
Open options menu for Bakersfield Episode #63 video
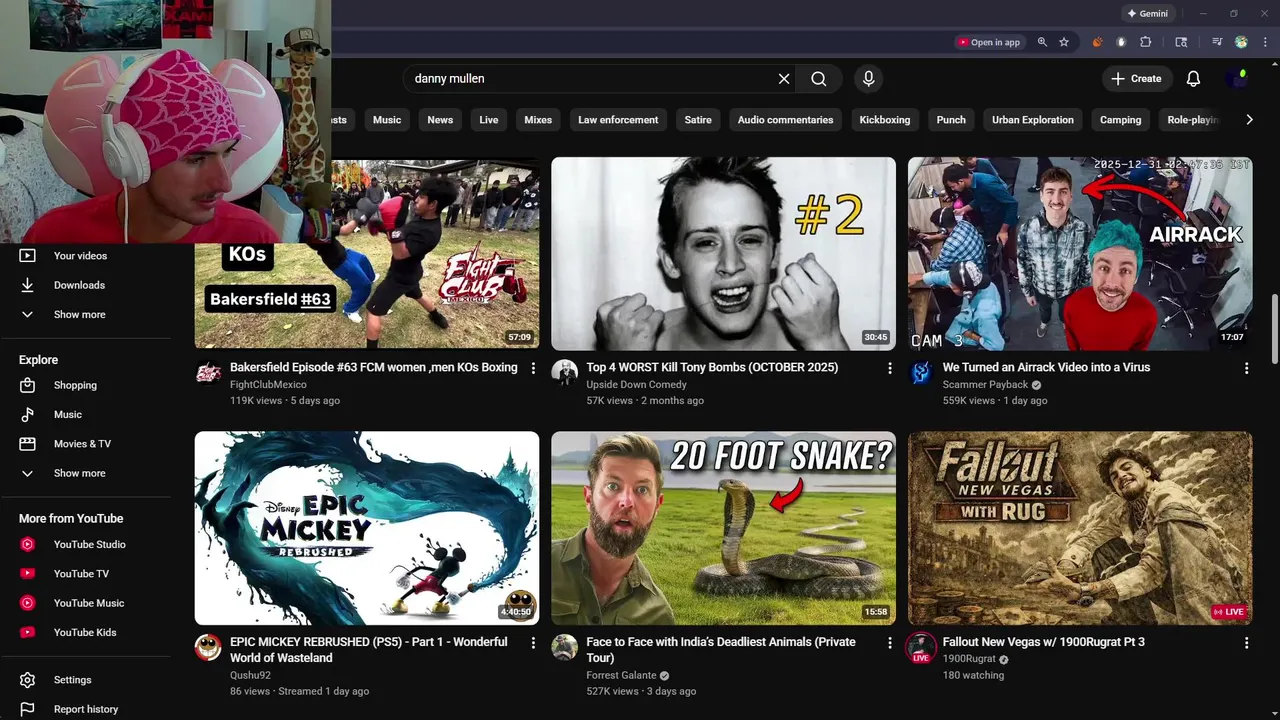tap(533, 369)
